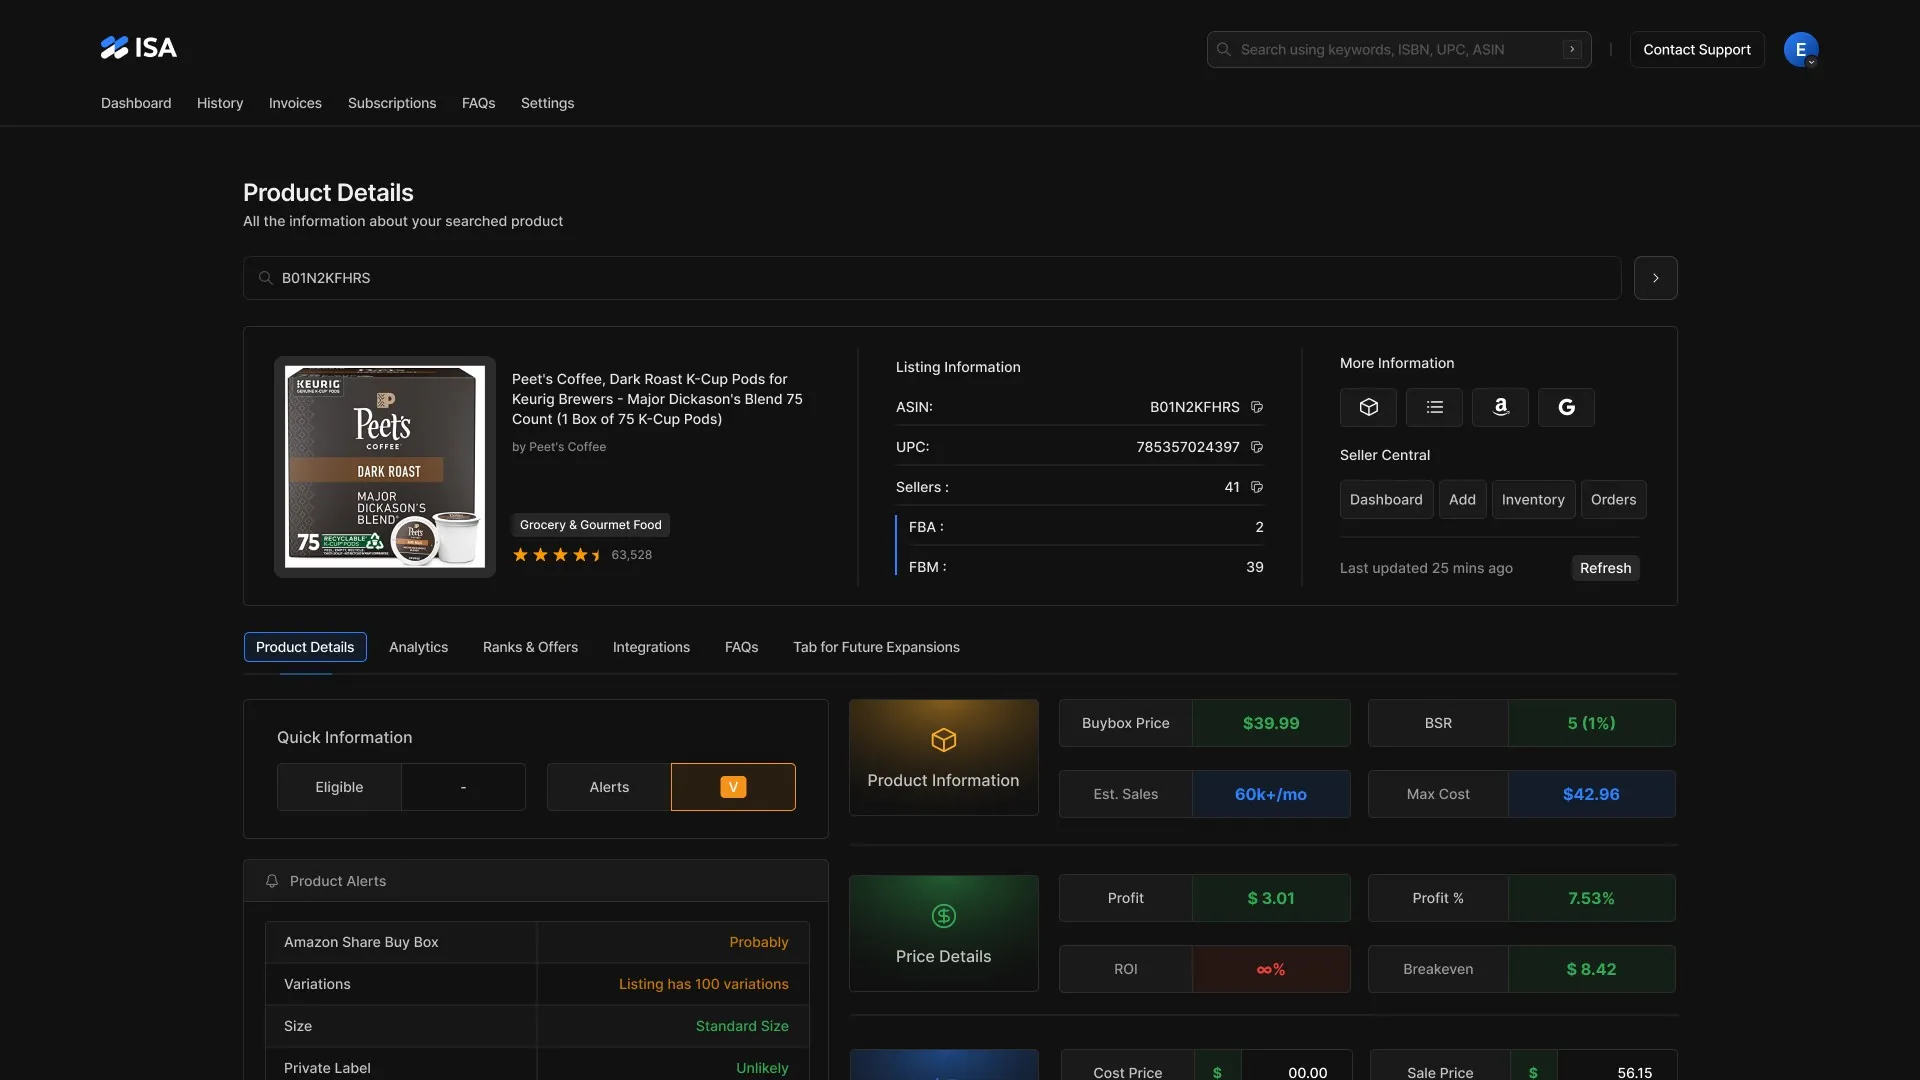This screenshot has width=1920, height=1080.
Task: Open Contact Support
Action: coord(1697,49)
